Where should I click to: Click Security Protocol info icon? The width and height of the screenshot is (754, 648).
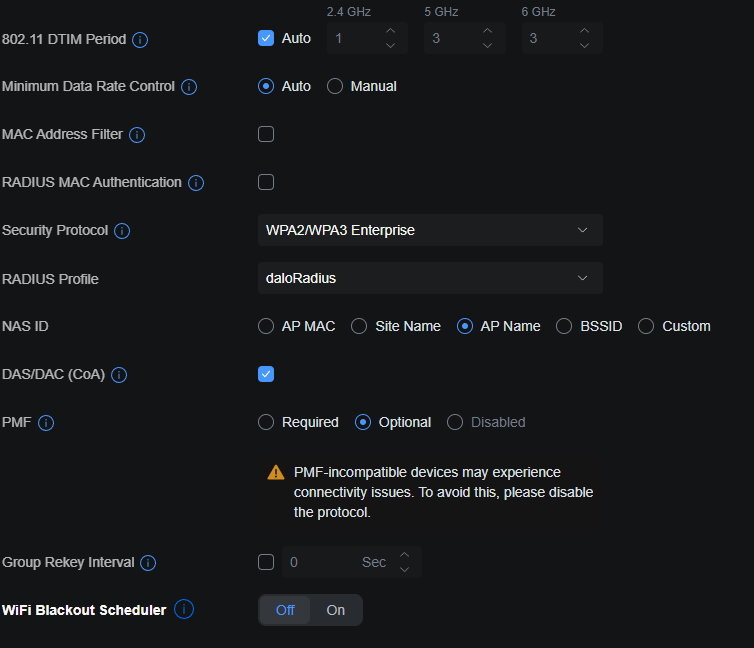122,231
